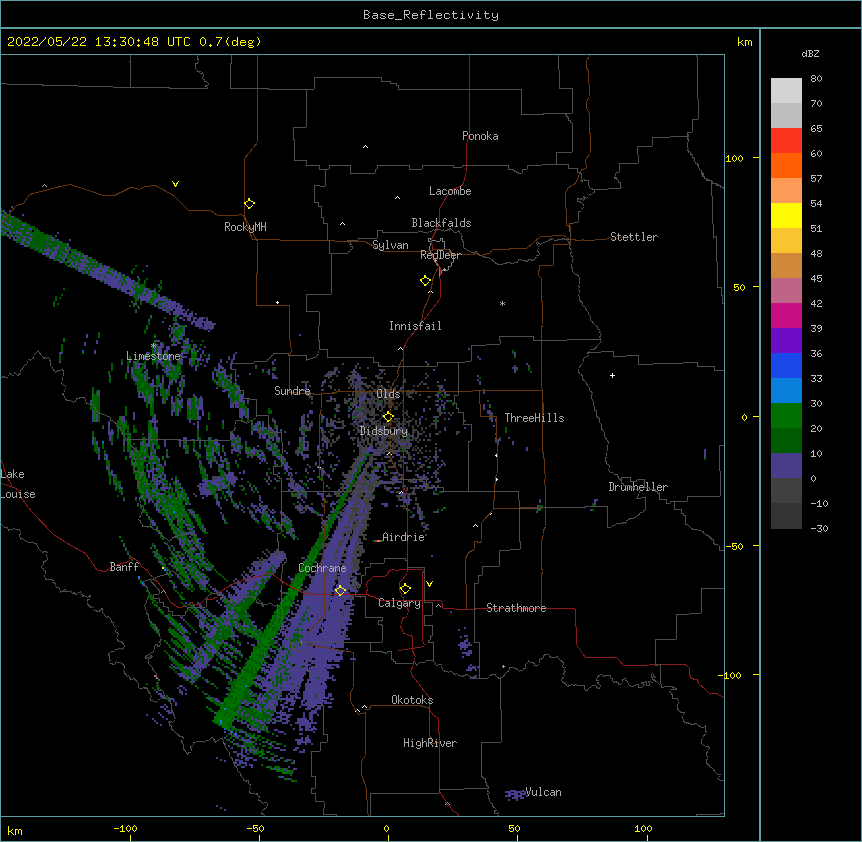Click the Ponoka city label
The image size is (862, 842).
480,136
